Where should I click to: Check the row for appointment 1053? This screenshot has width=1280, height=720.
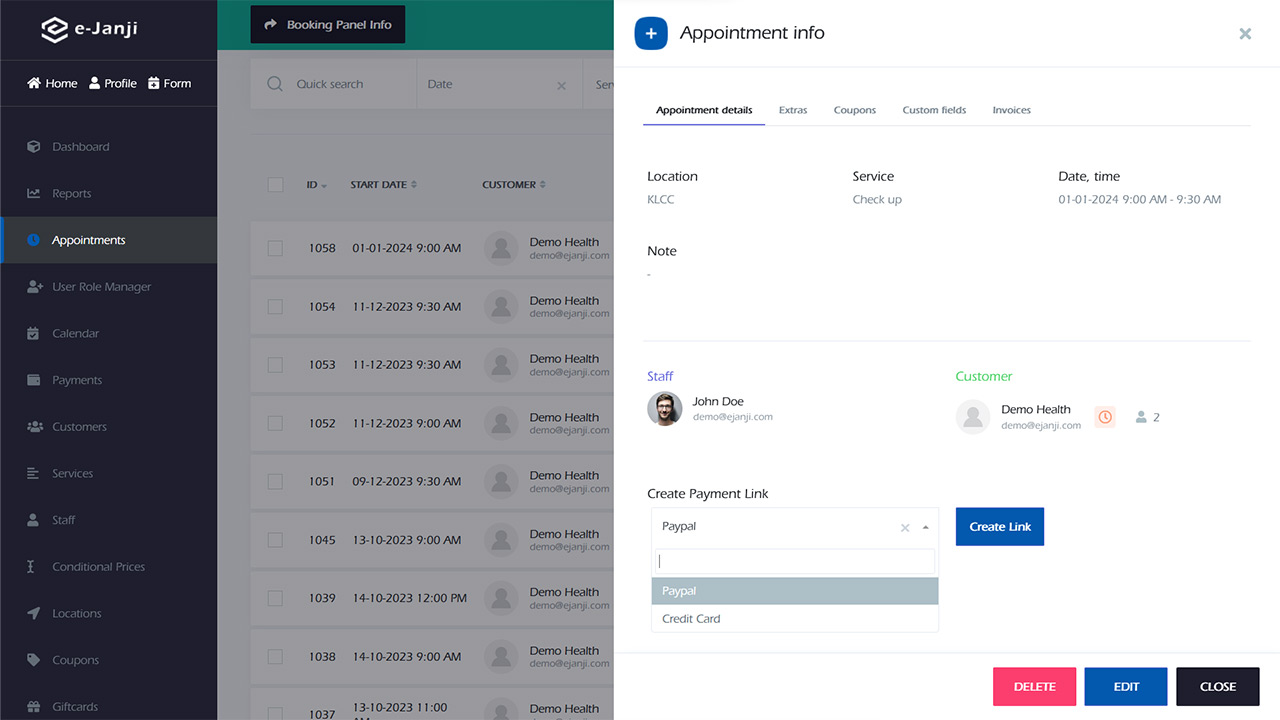point(275,365)
